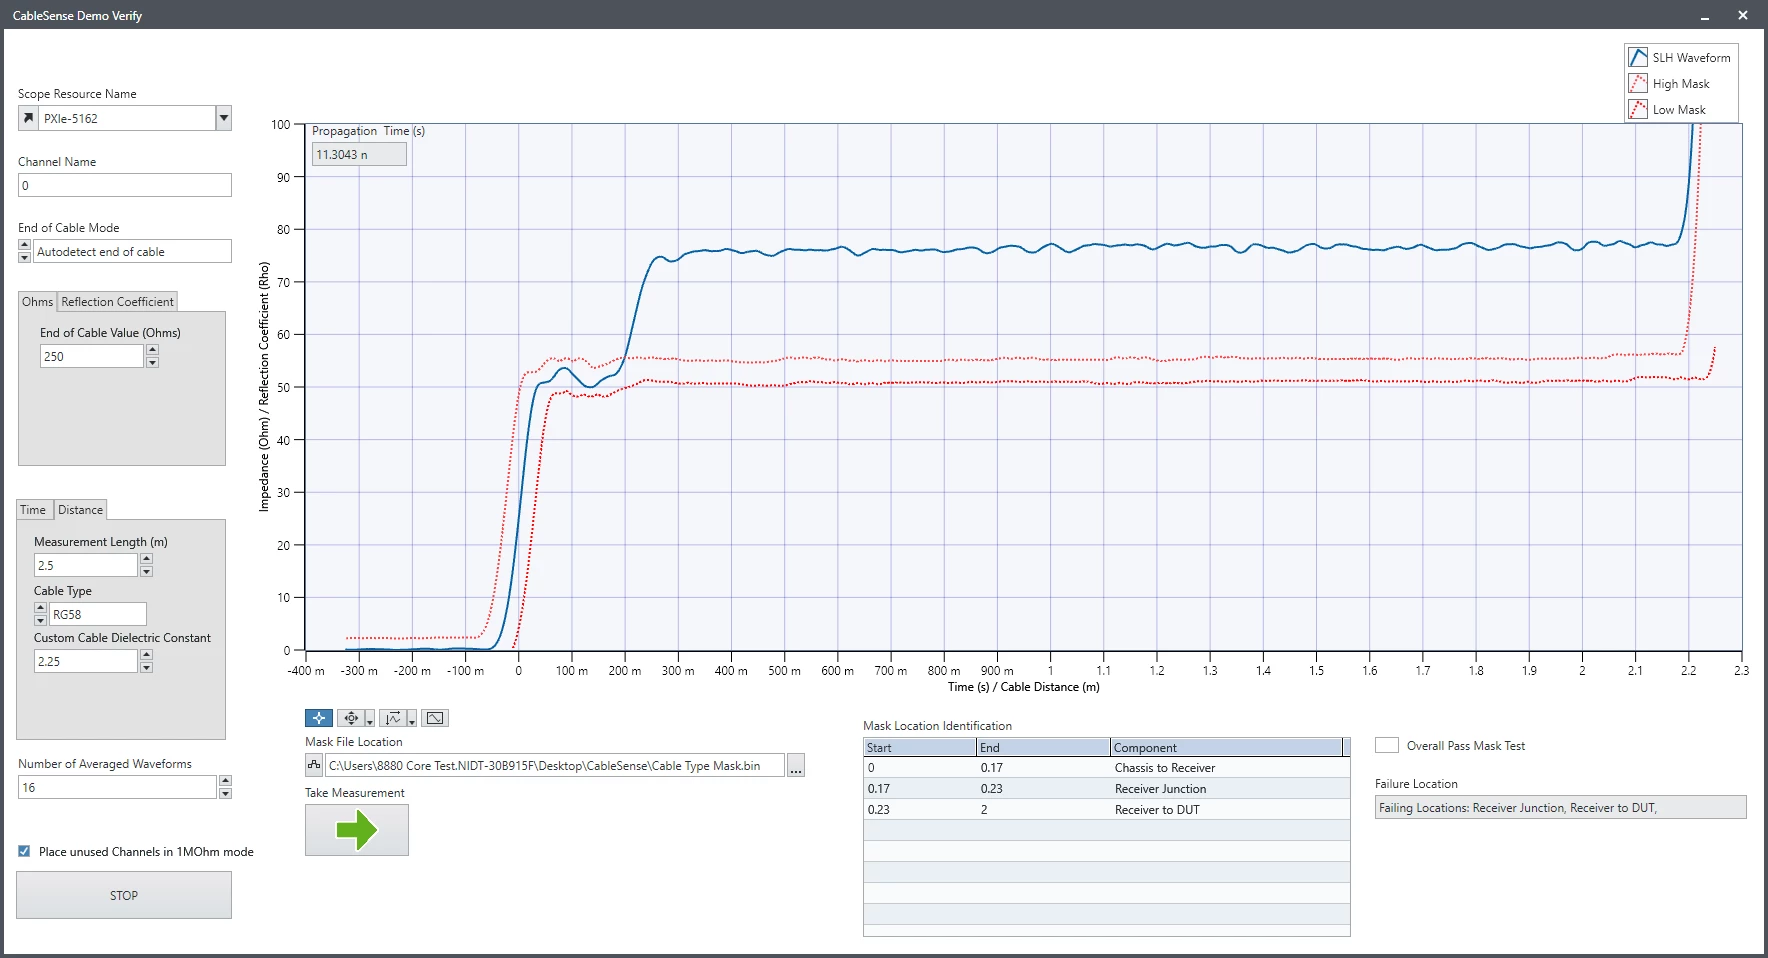Select the Chassis to Receiver table row

pos(1106,768)
